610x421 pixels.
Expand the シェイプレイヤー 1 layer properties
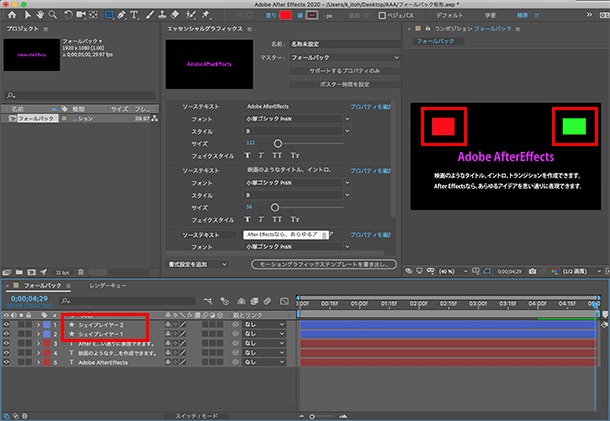pos(38,334)
